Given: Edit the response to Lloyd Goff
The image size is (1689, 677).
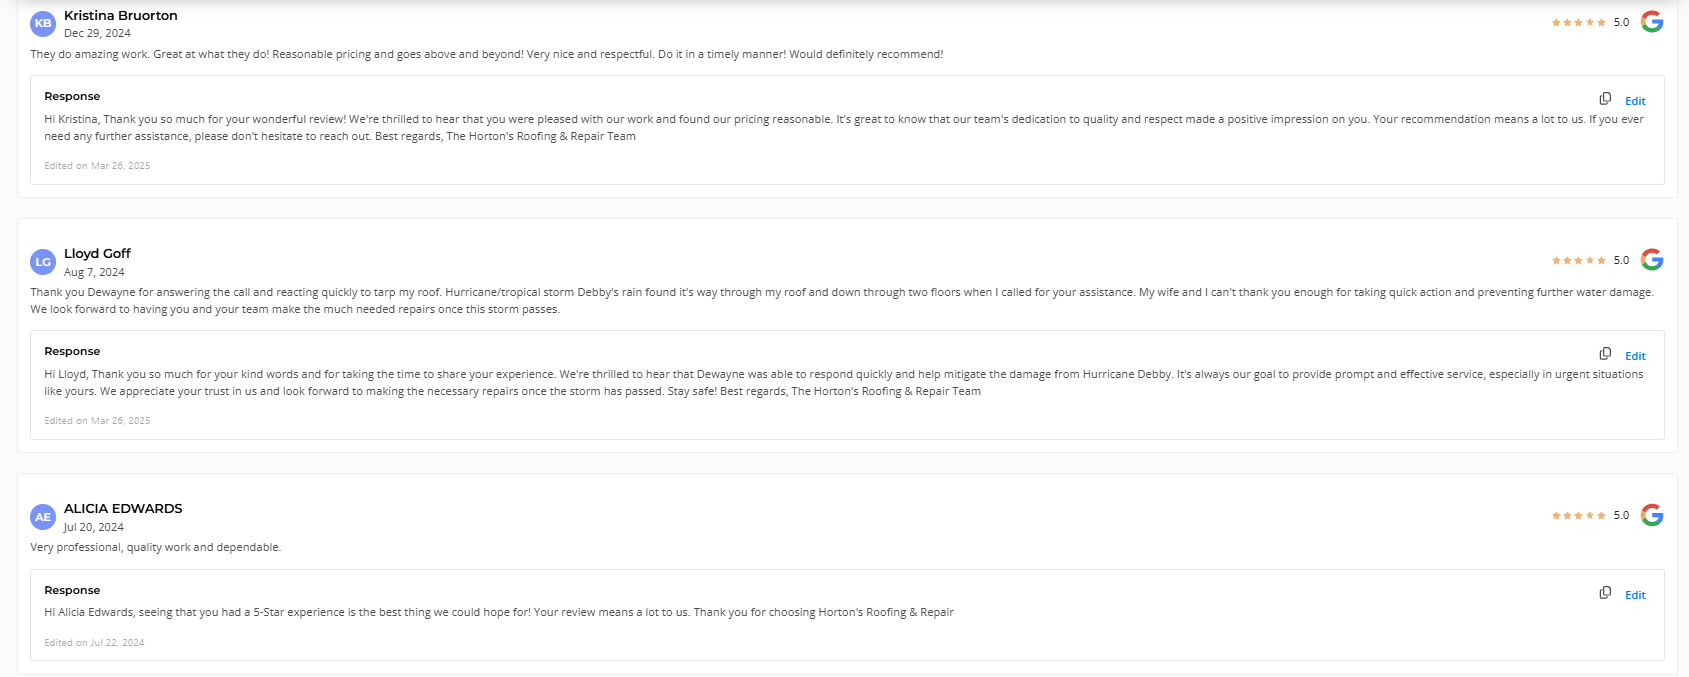Looking at the screenshot, I should pos(1635,356).
